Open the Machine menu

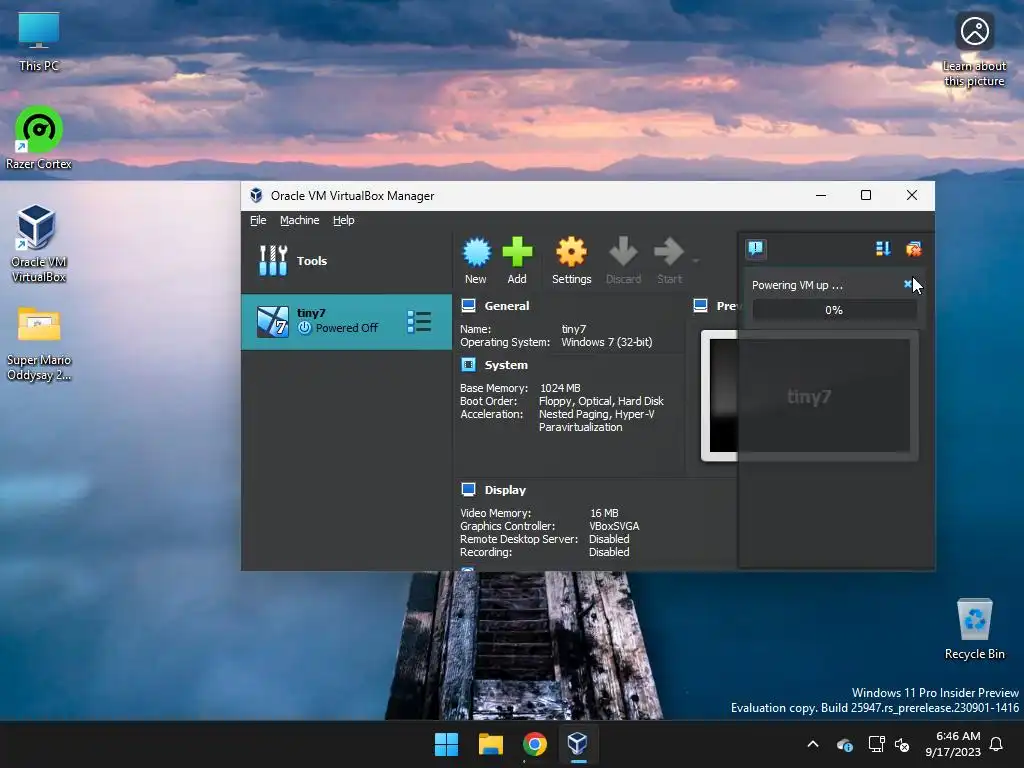[x=300, y=220]
